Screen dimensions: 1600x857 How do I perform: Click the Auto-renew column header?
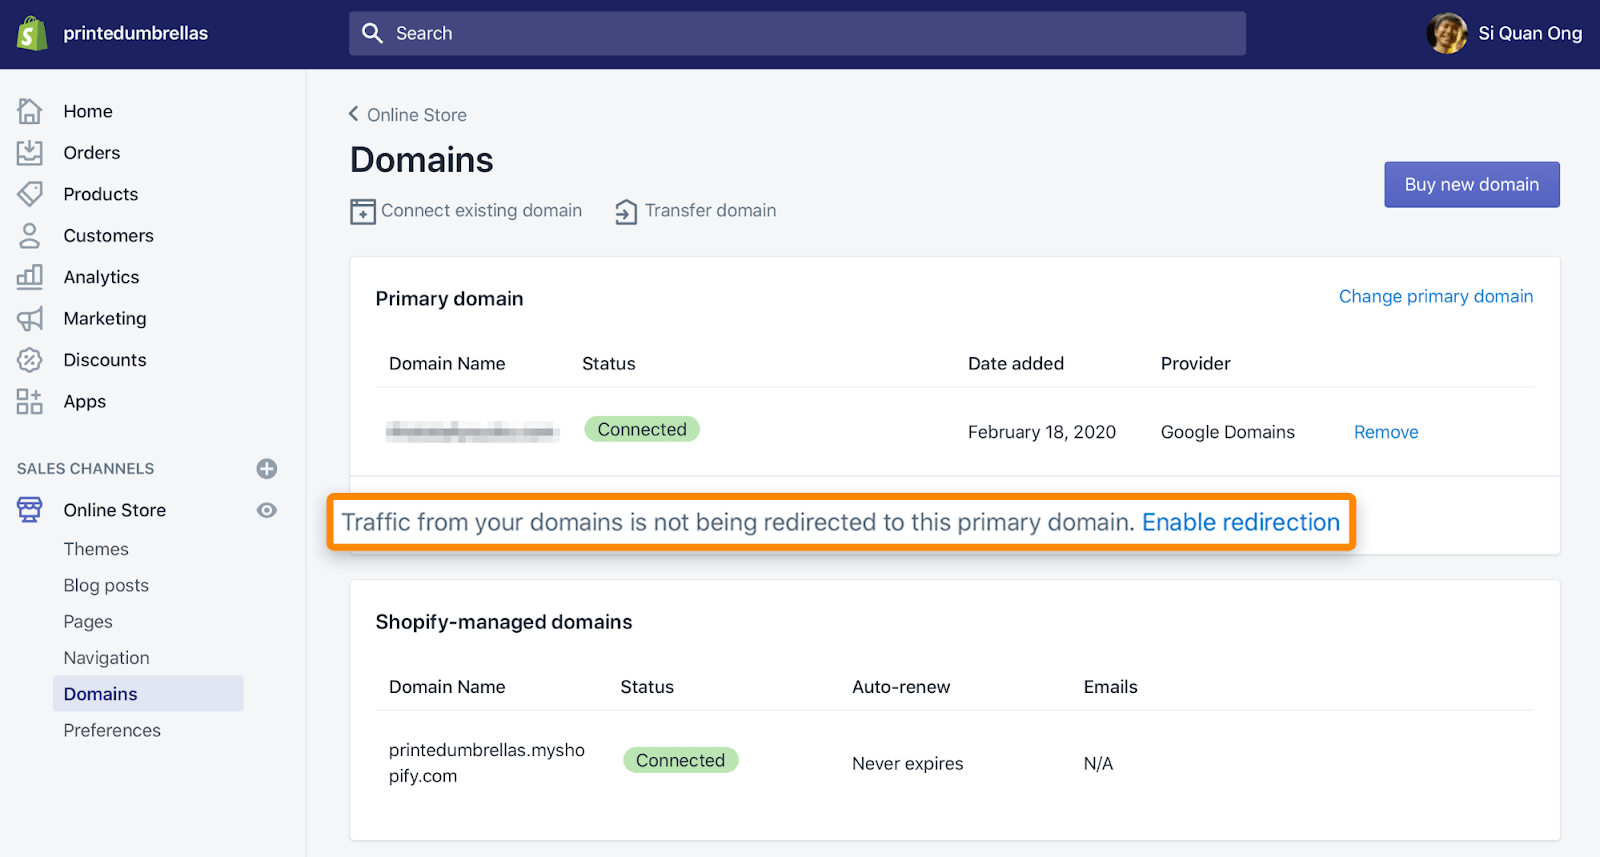(x=901, y=687)
